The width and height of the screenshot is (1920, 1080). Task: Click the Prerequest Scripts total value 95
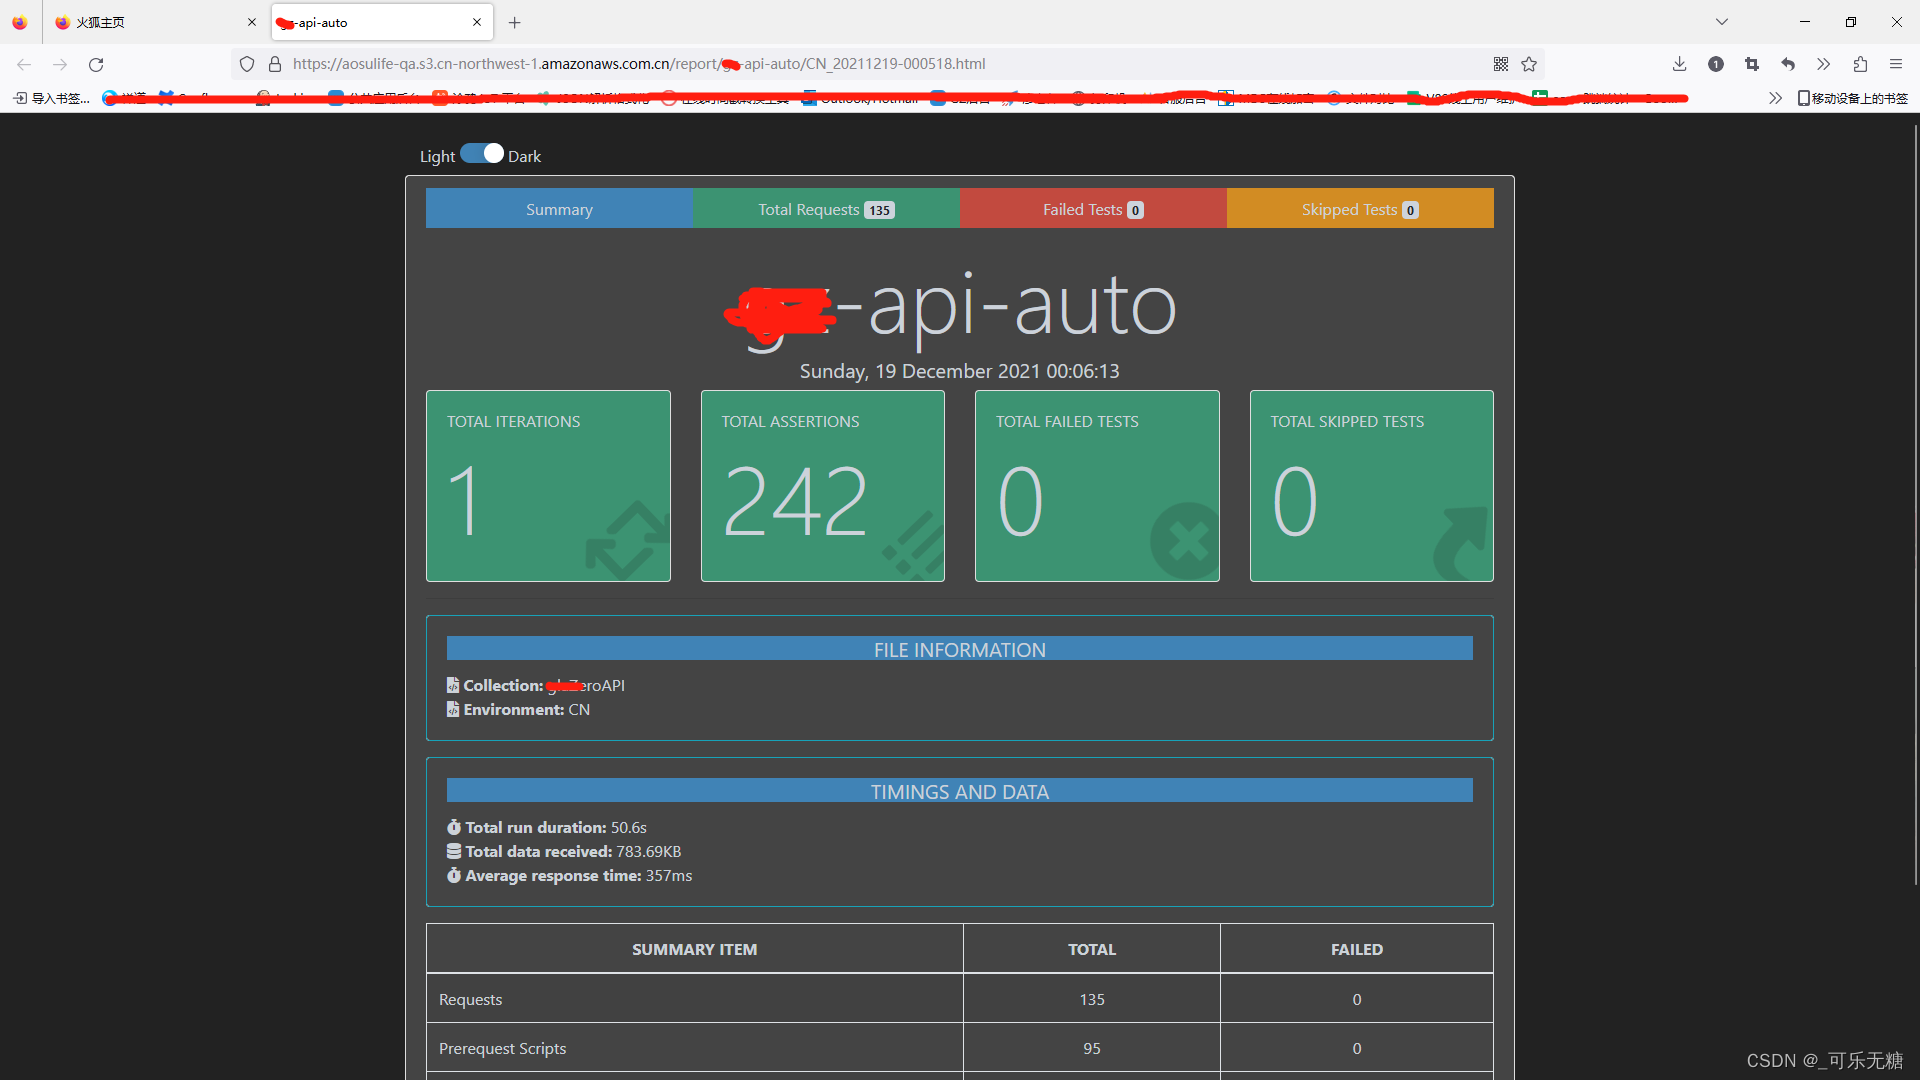point(1092,1048)
